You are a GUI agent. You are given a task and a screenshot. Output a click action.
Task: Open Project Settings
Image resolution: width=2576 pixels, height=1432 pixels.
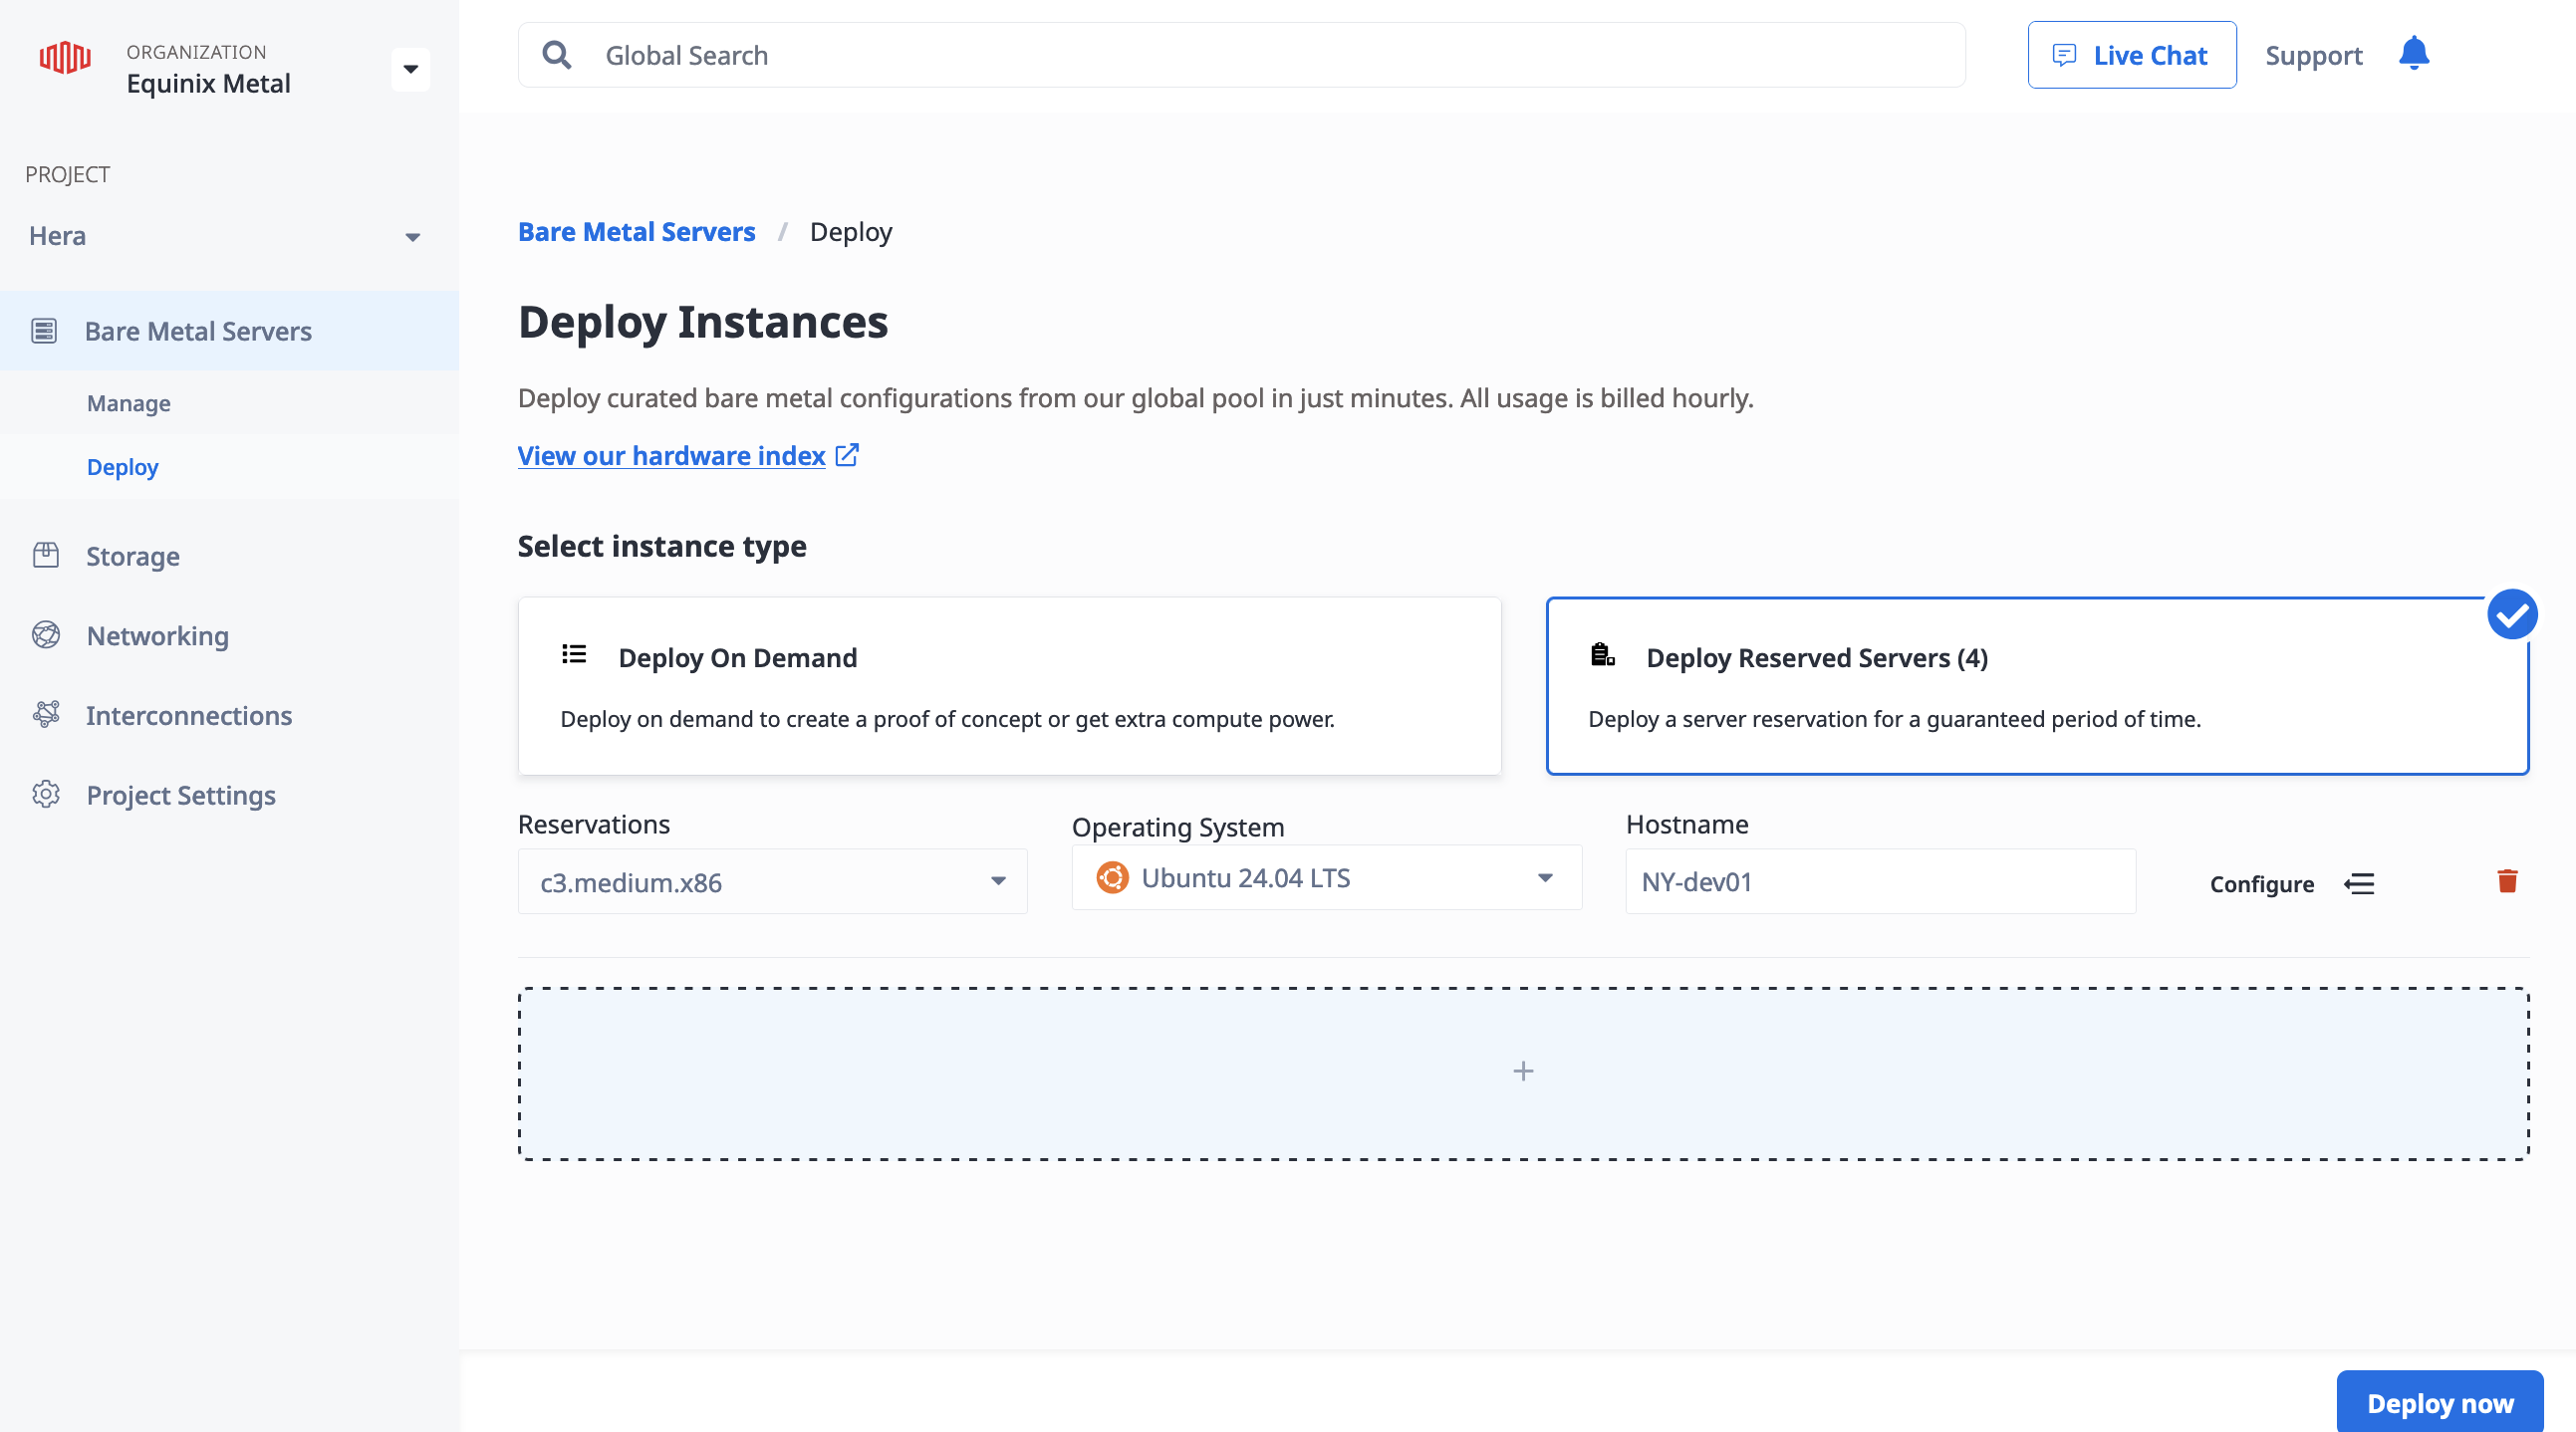(181, 796)
